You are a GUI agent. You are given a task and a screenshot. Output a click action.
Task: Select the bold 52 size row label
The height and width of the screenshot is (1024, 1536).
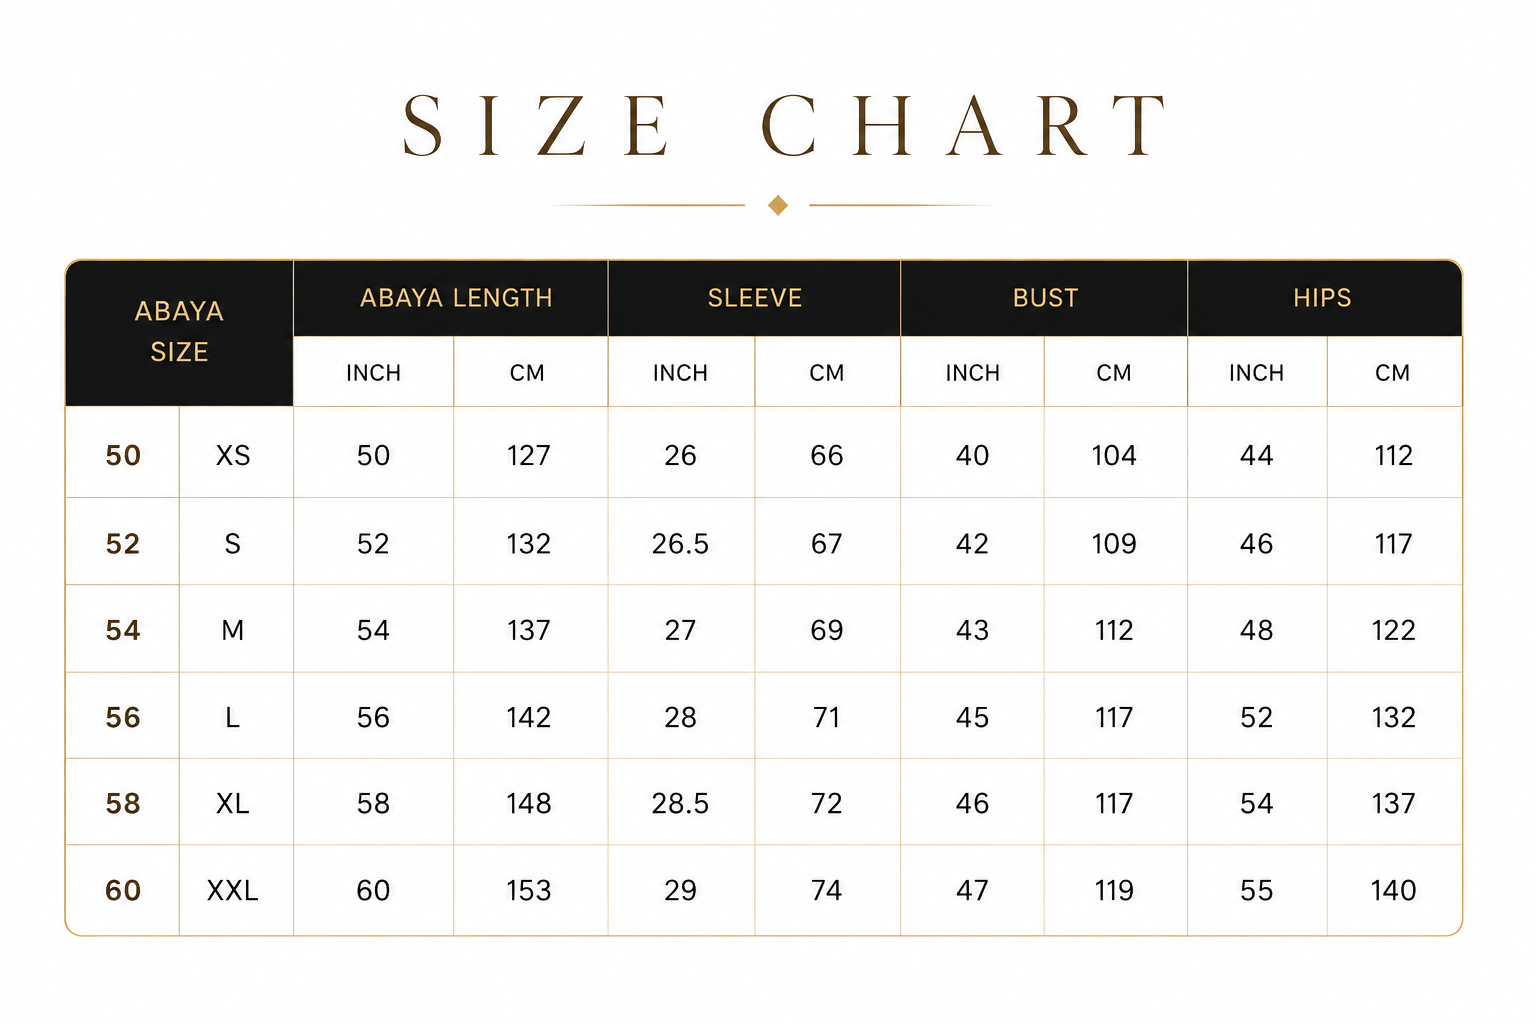click(x=123, y=544)
